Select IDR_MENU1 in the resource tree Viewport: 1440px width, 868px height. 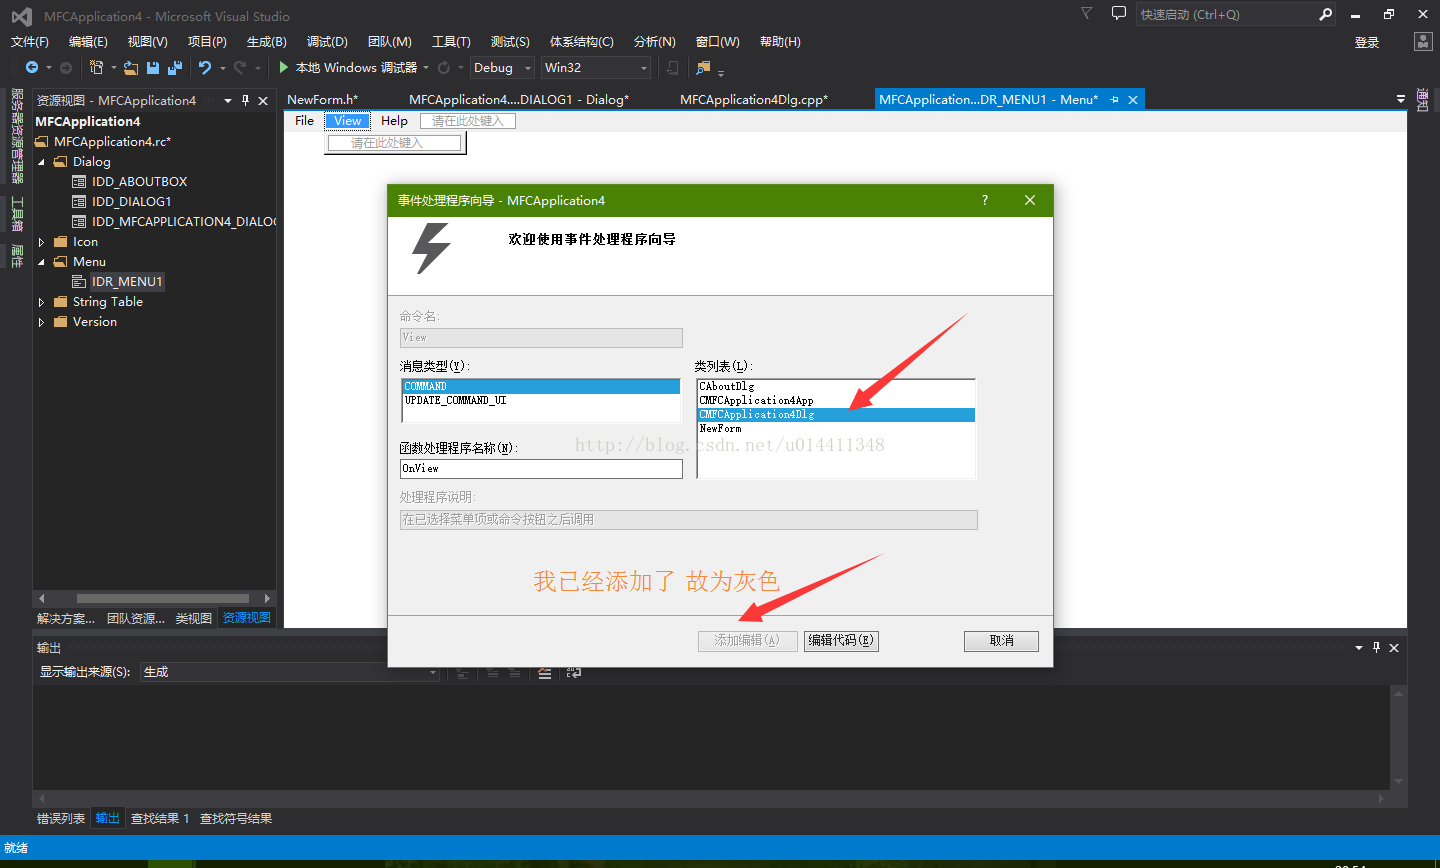(x=127, y=281)
